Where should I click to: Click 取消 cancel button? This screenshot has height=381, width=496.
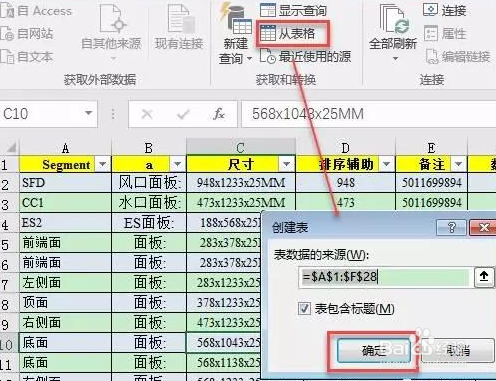click(x=458, y=351)
